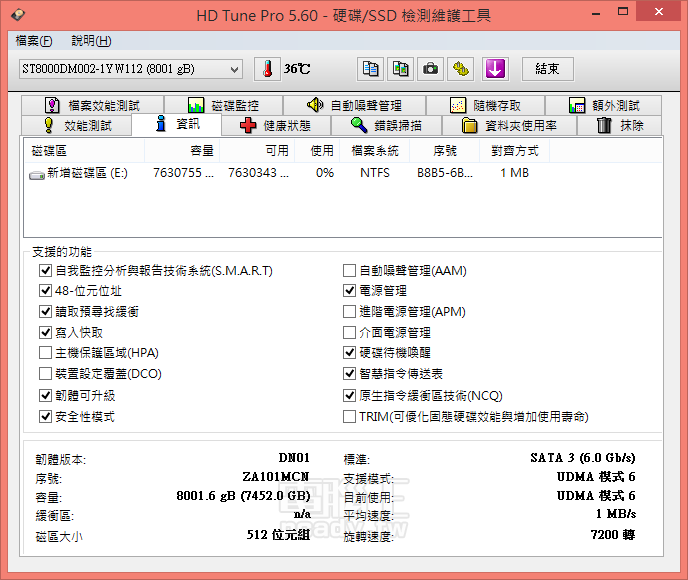
Task: Switch to the 效能測試 tab
Action: click(76, 125)
